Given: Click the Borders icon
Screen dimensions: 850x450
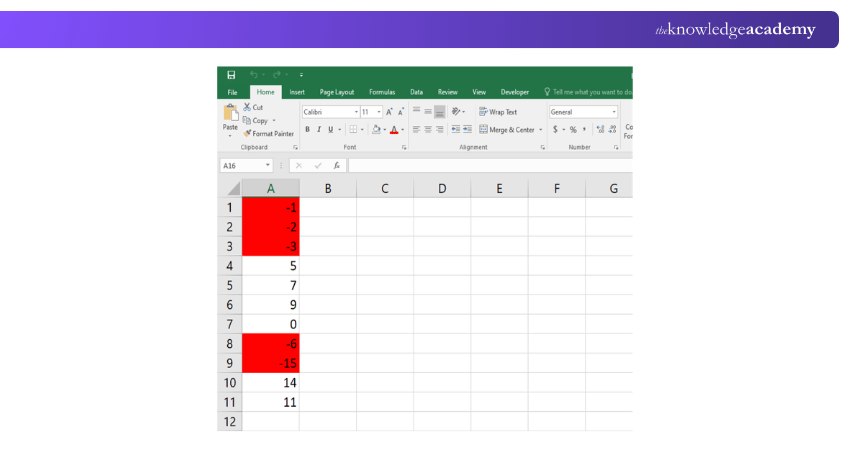Looking at the screenshot, I should click(x=353, y=130).
